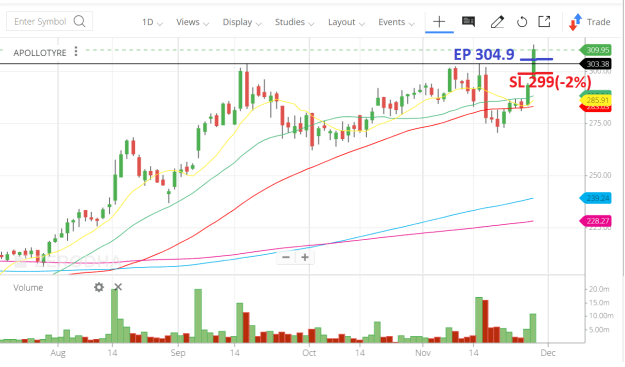This screenshot has width=625, height=367.
Task: Click the EP 304.9 annotation text
Action: 484,55
